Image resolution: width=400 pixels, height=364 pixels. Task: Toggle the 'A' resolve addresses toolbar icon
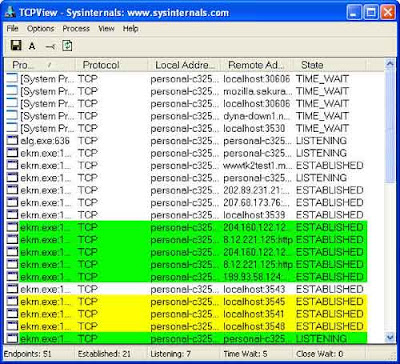32,46
